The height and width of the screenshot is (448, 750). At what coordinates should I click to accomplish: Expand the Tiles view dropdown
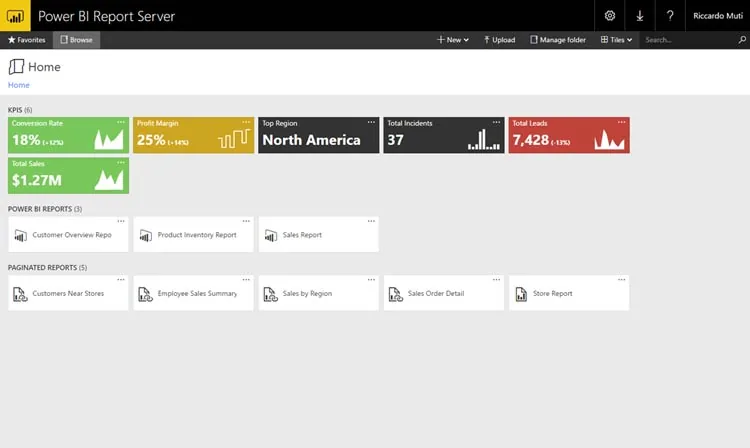617,40
